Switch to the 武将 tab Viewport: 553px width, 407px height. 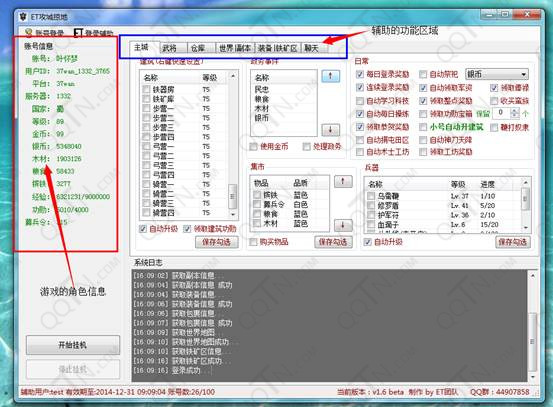tap(170, 48)
